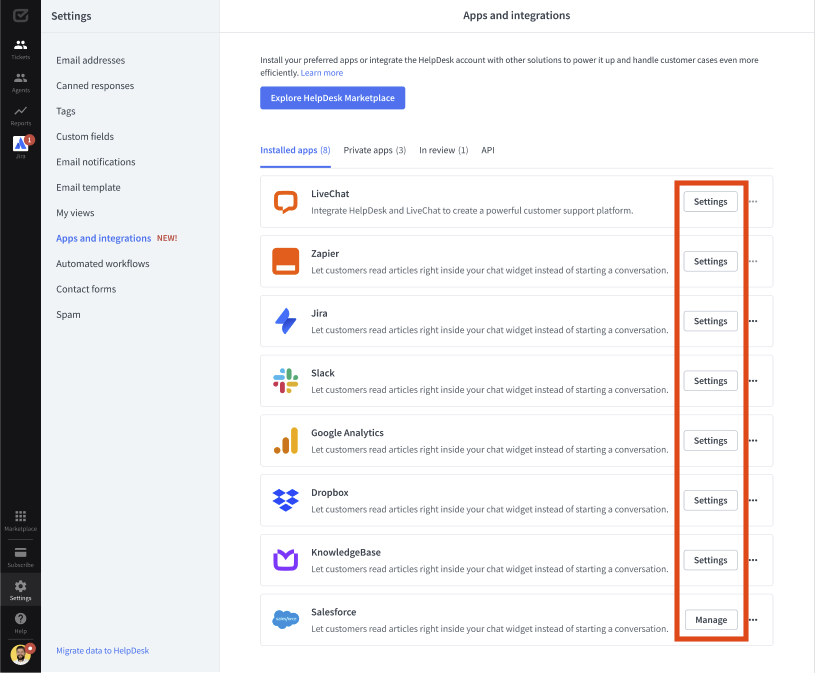The height and width of the screenshot is (673, 815).
Task: Click the KnowledgeBase app name
Action: coord(346,552)
